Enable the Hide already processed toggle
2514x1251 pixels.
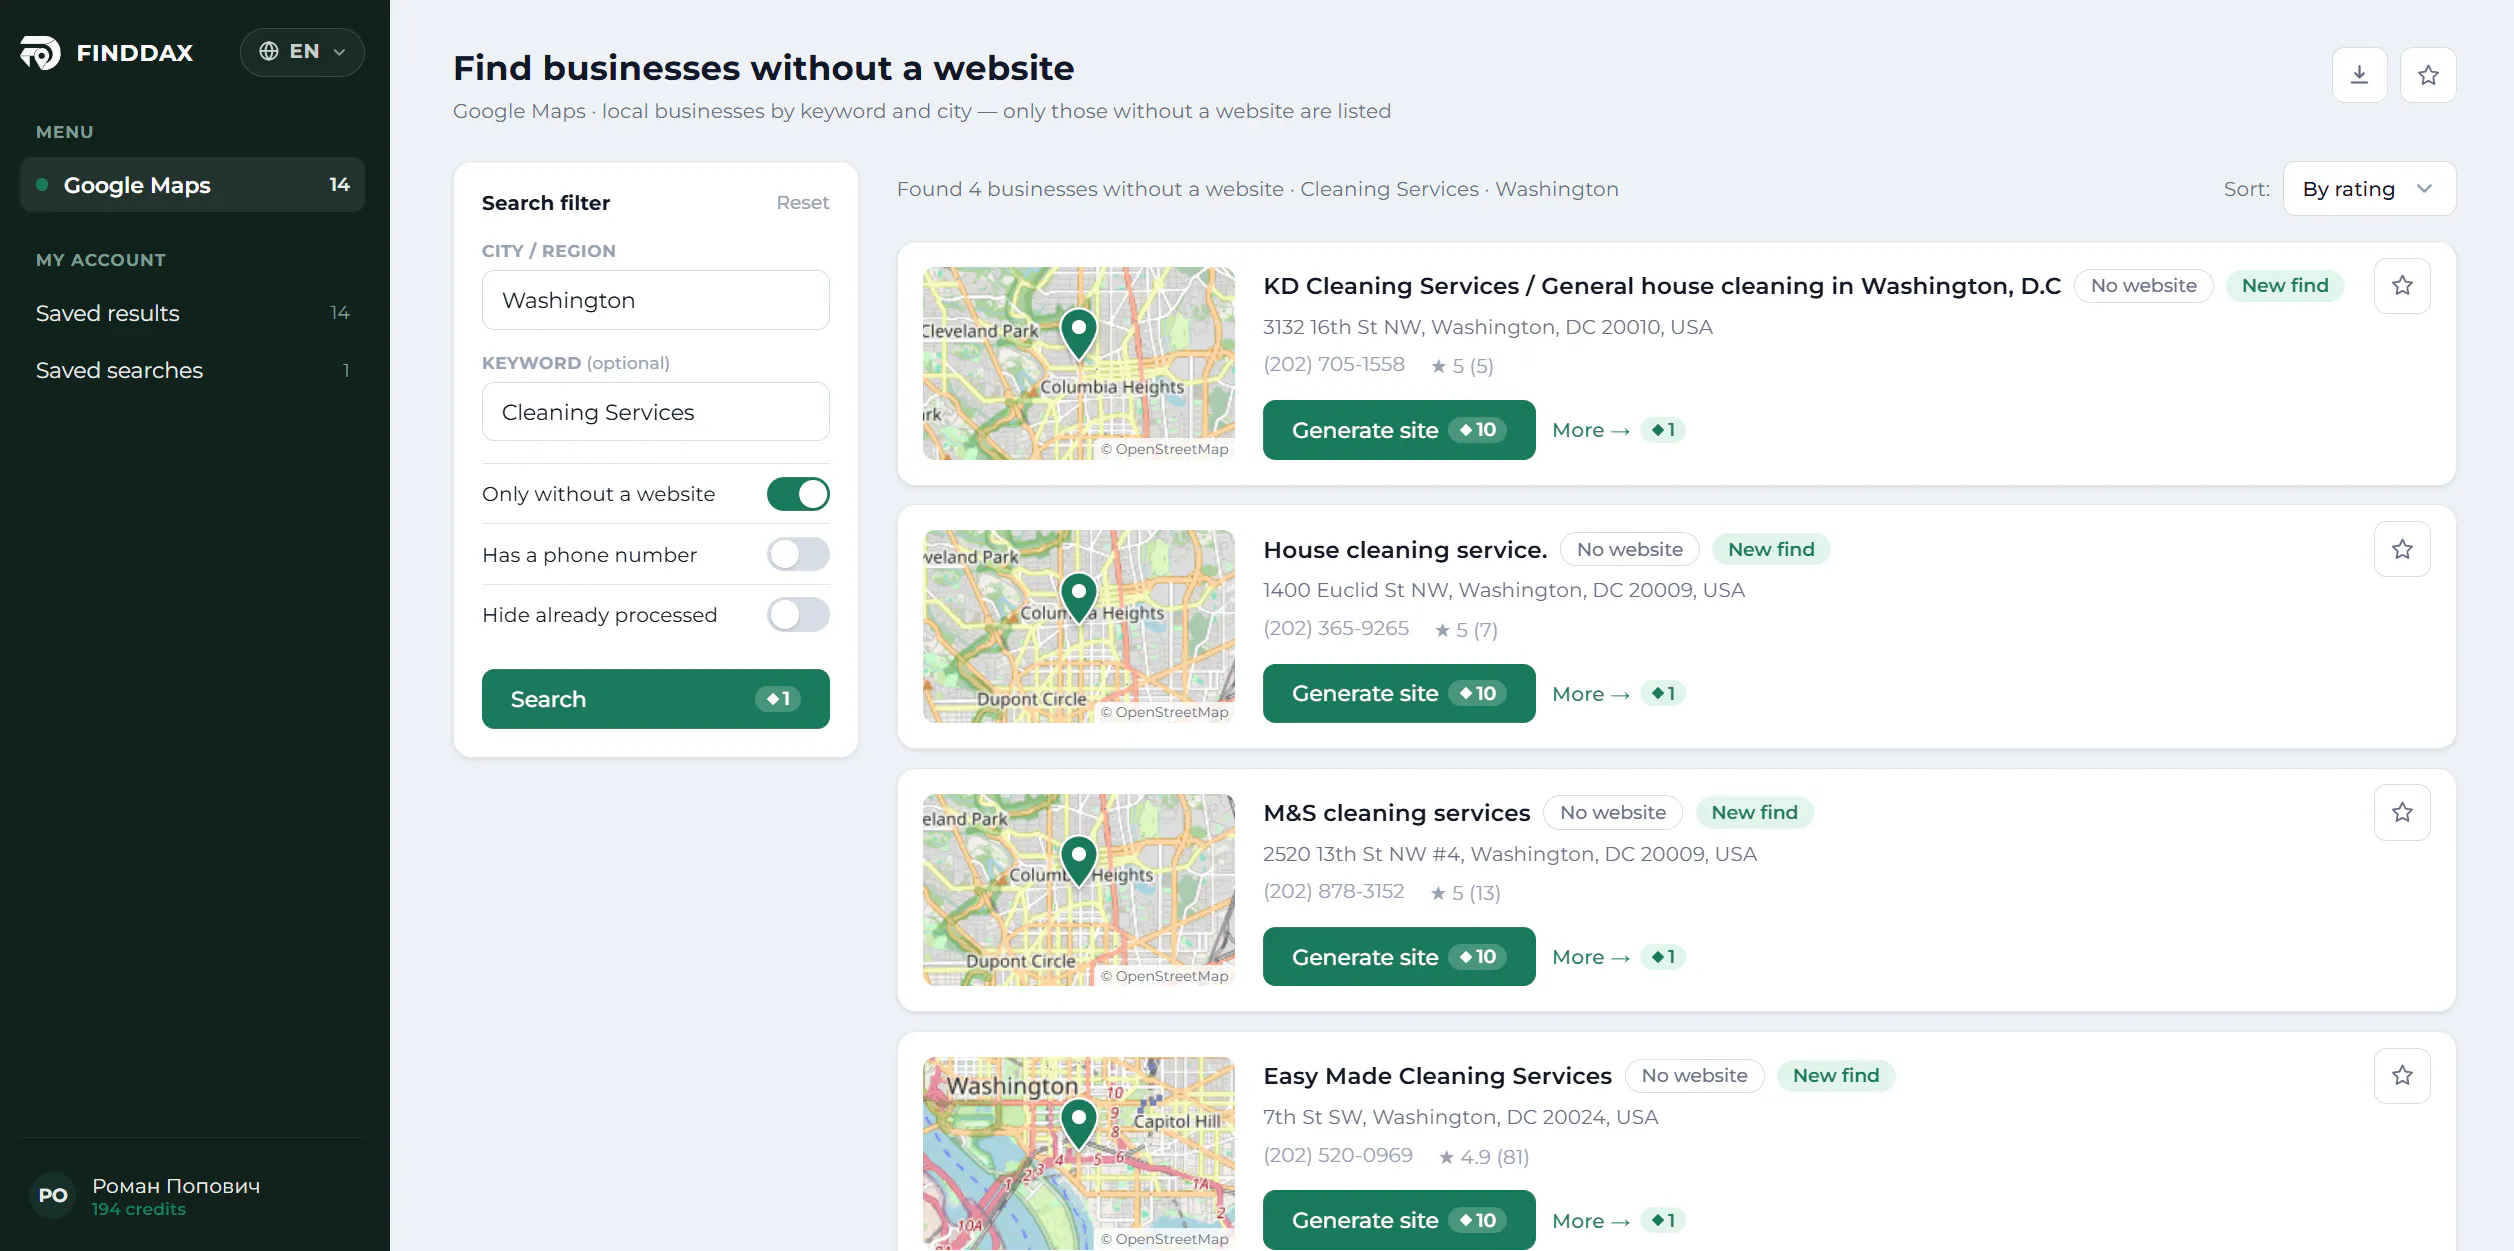tap(798, 614)
